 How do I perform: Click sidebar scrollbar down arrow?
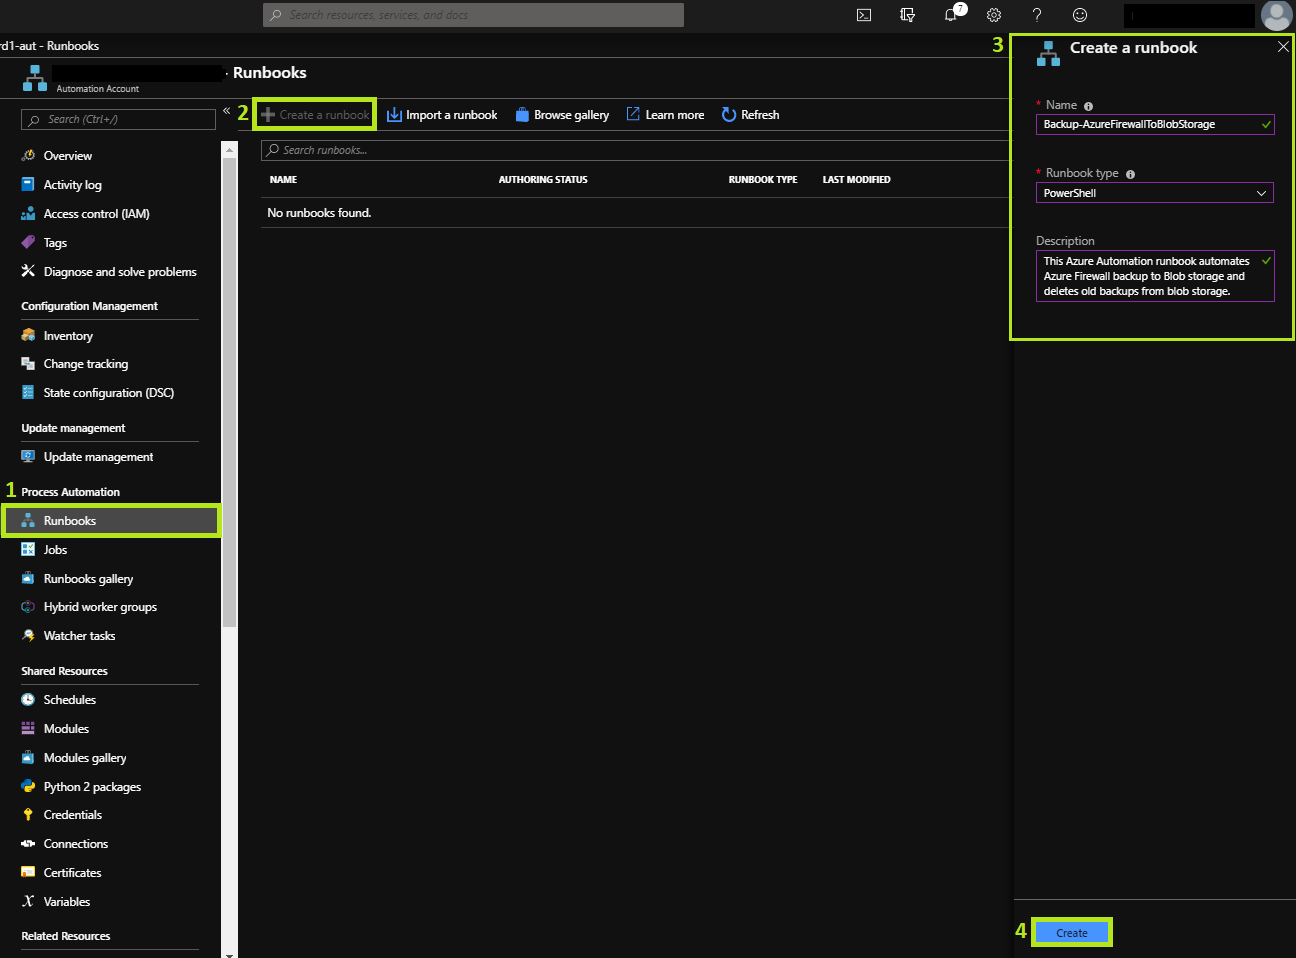tap(230, 953)
